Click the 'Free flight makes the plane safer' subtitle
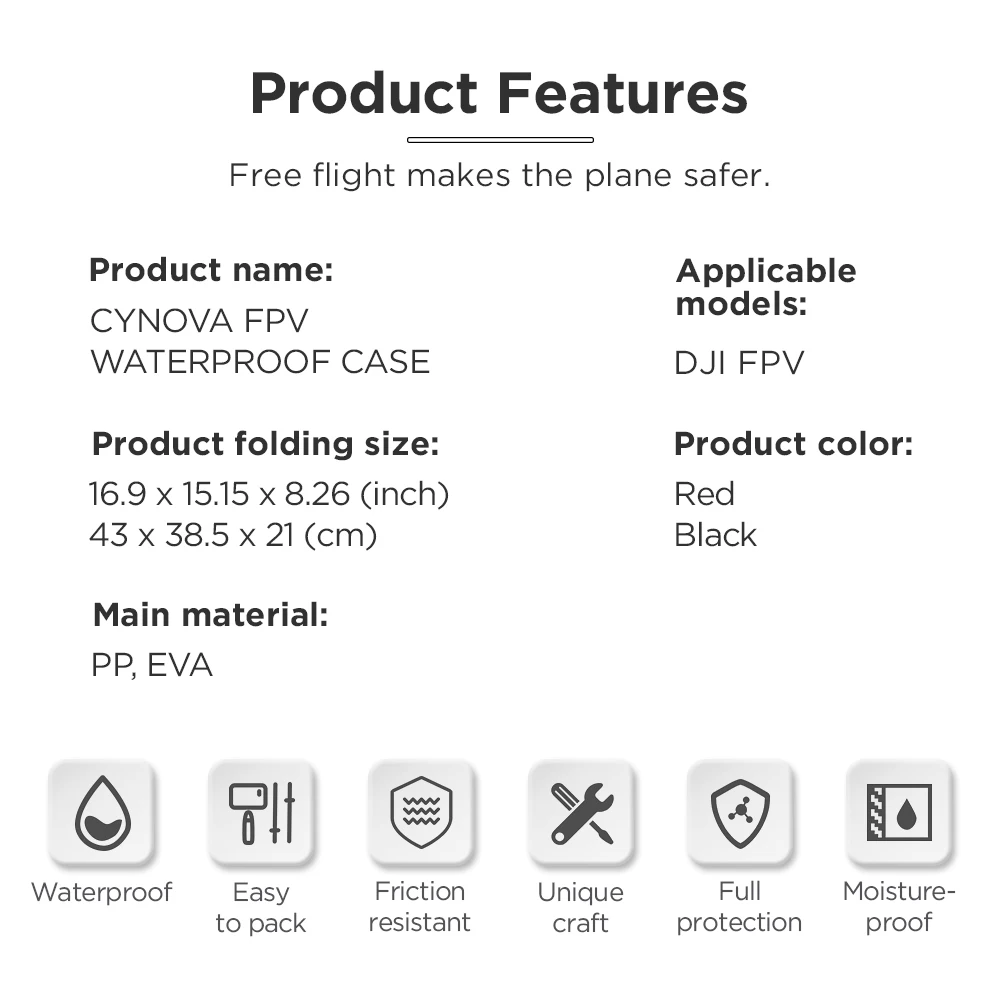 (499, 176)
